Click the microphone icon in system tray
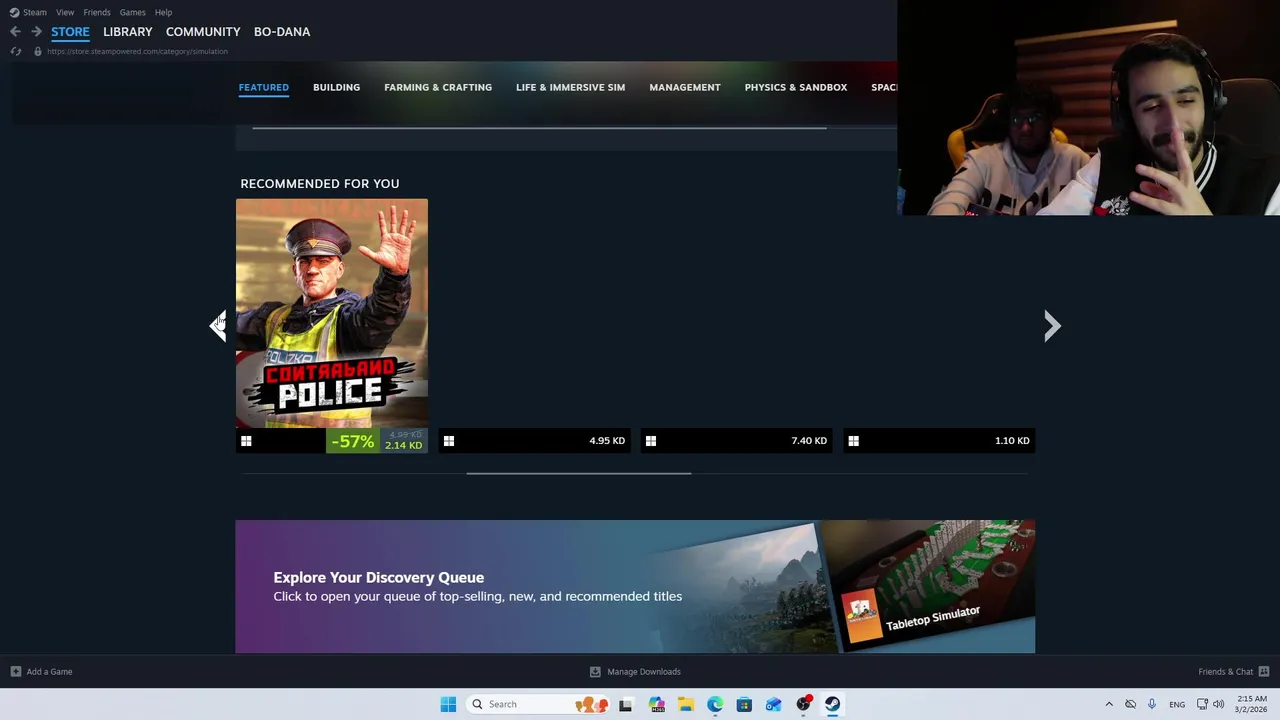The width and height of the screenshot is (1280, 720). 1152,704
